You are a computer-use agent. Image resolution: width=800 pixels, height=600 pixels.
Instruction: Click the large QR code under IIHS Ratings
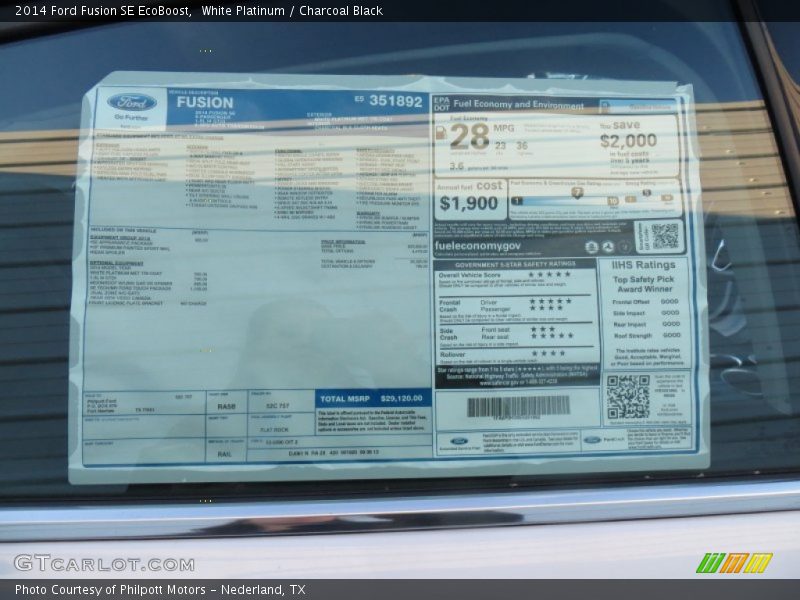click(628, 396)
